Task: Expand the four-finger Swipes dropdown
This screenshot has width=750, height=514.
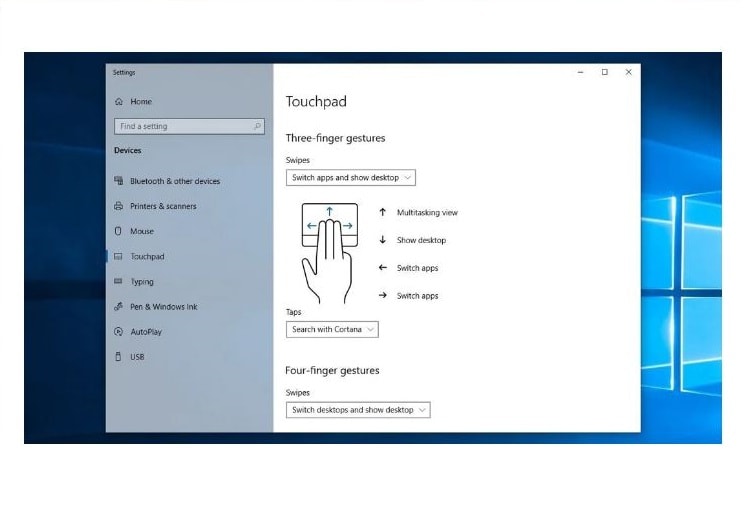Action: pos(357,410)
